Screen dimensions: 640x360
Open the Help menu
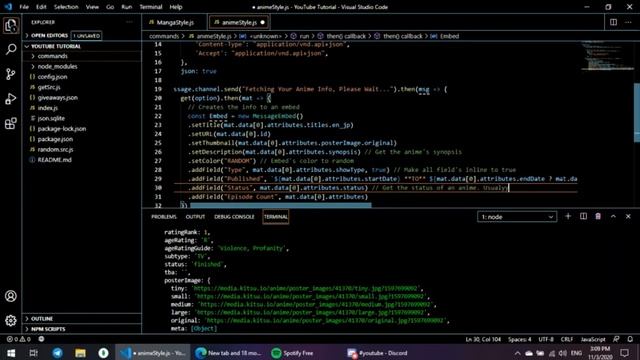(x=176, y=7)
